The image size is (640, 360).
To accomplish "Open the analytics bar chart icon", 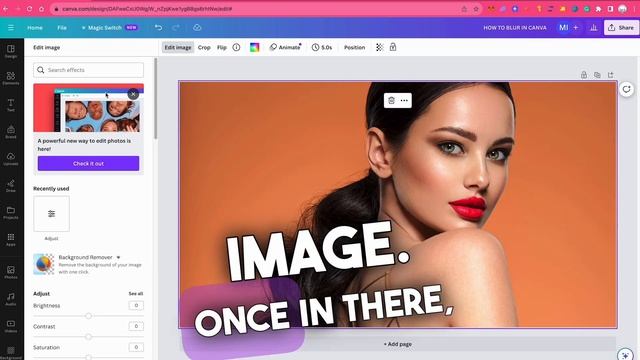I will point(593,27).
